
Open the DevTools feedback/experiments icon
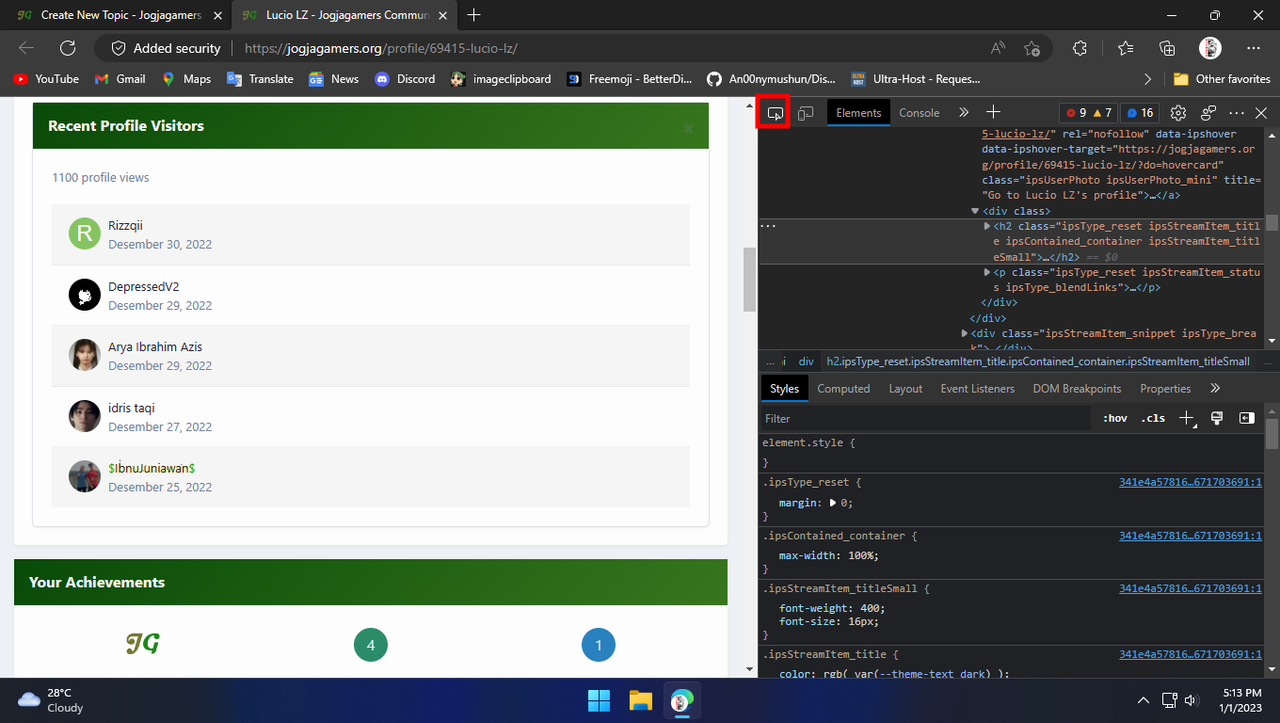pyautogui.click(x=1208, y=113)
